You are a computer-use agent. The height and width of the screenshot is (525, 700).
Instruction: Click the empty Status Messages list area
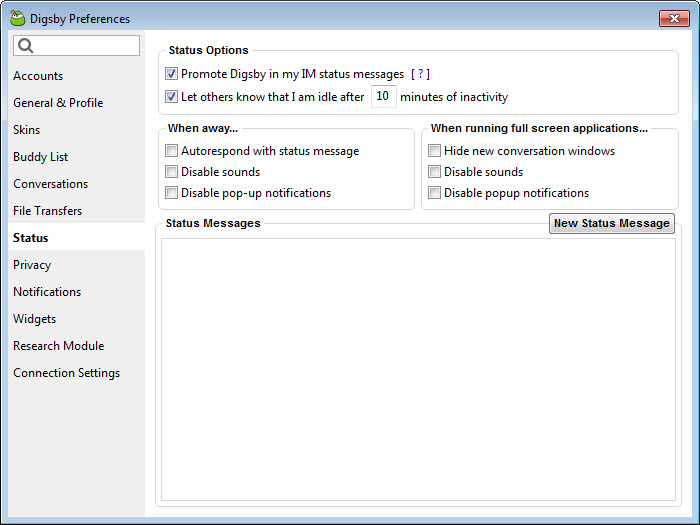tap(418, 369)
